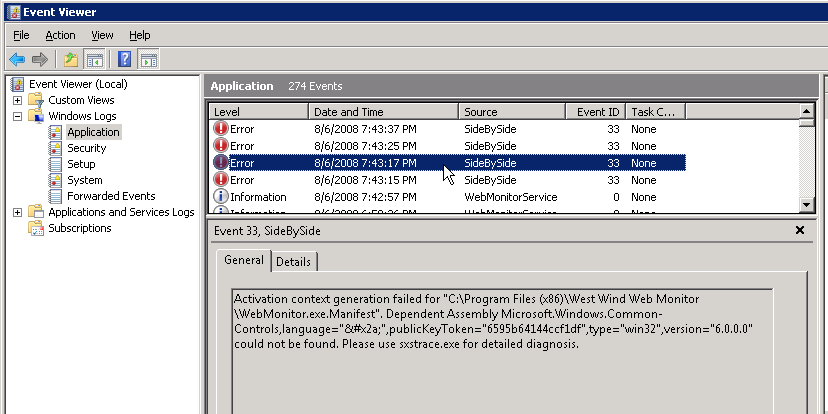Toggle Show/Hide Action Pane toolbar icon
This screenshot has height=414, width=828.
coord(148,59)
